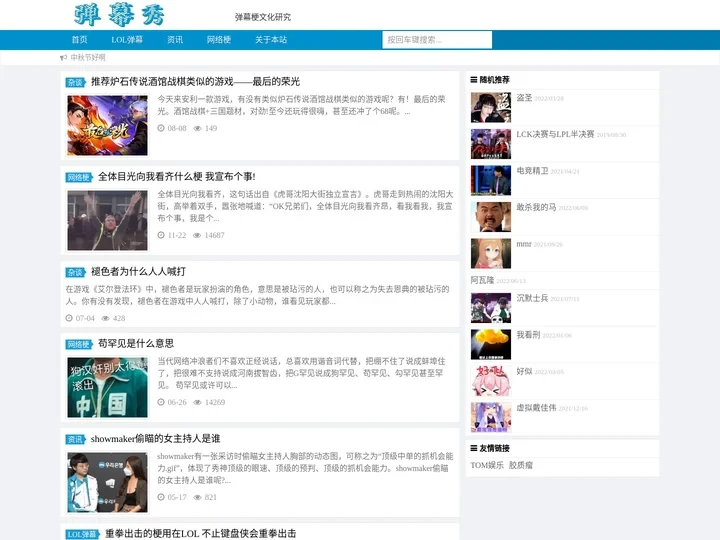Click the 杂谈 tag on 褪色者 article

pyautogui.click(x=75, y=272)
